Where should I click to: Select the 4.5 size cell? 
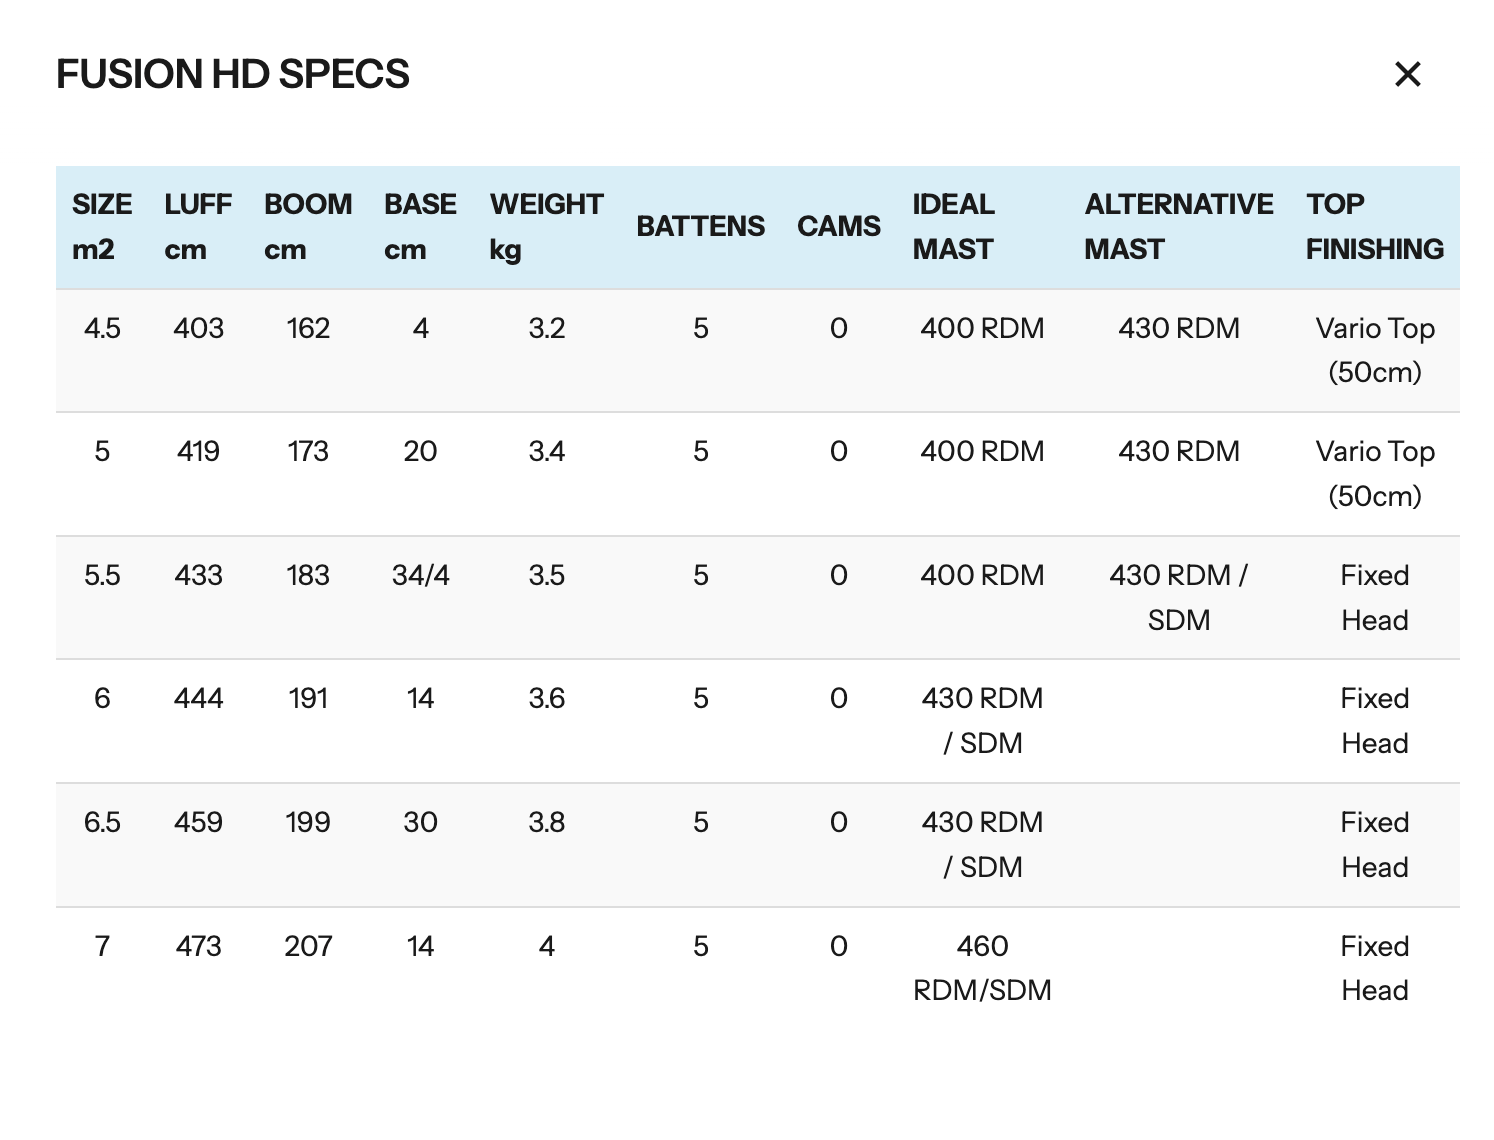(102, 328)
